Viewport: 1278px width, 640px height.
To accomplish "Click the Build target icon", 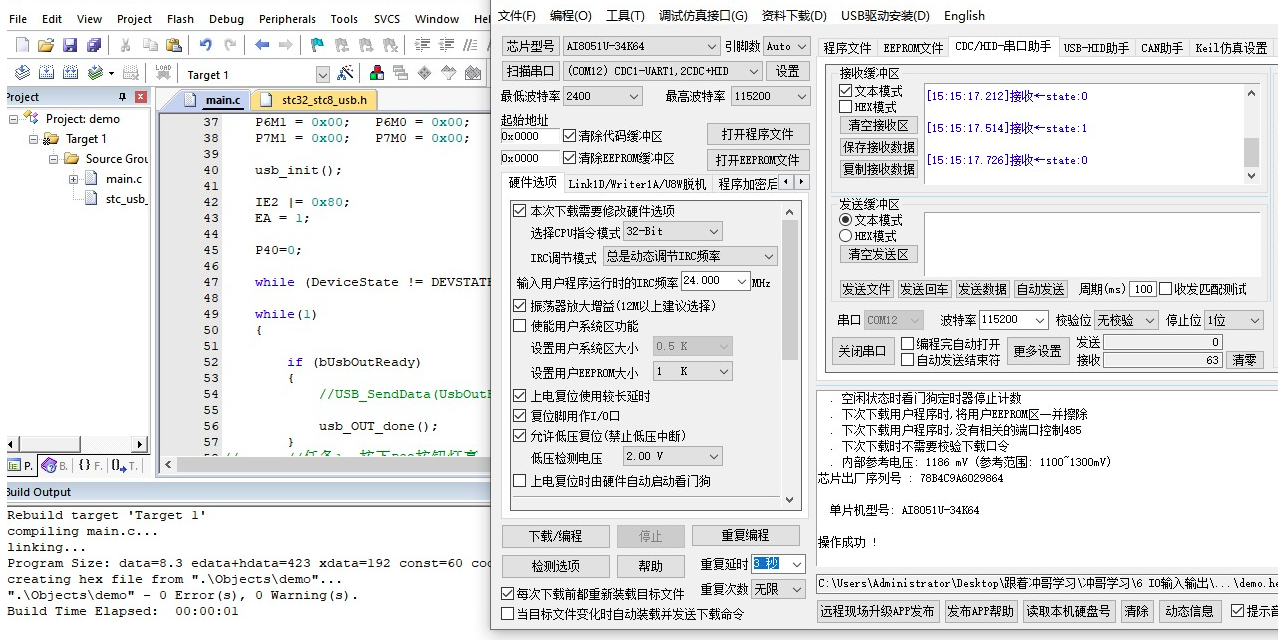I will 46,73.
